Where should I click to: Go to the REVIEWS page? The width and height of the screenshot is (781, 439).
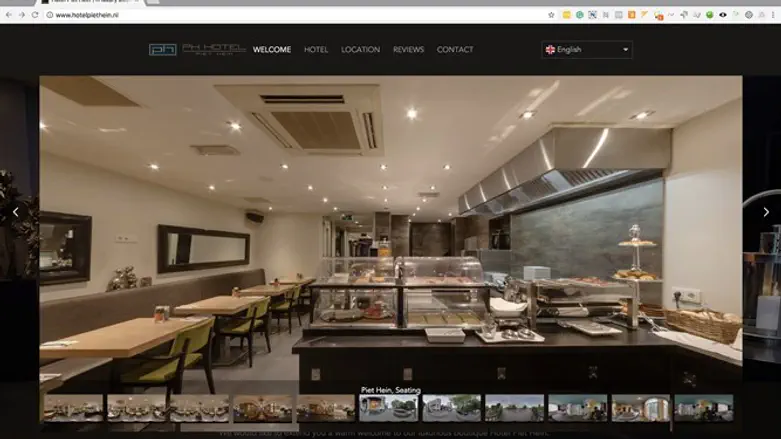tap(408, 49)
